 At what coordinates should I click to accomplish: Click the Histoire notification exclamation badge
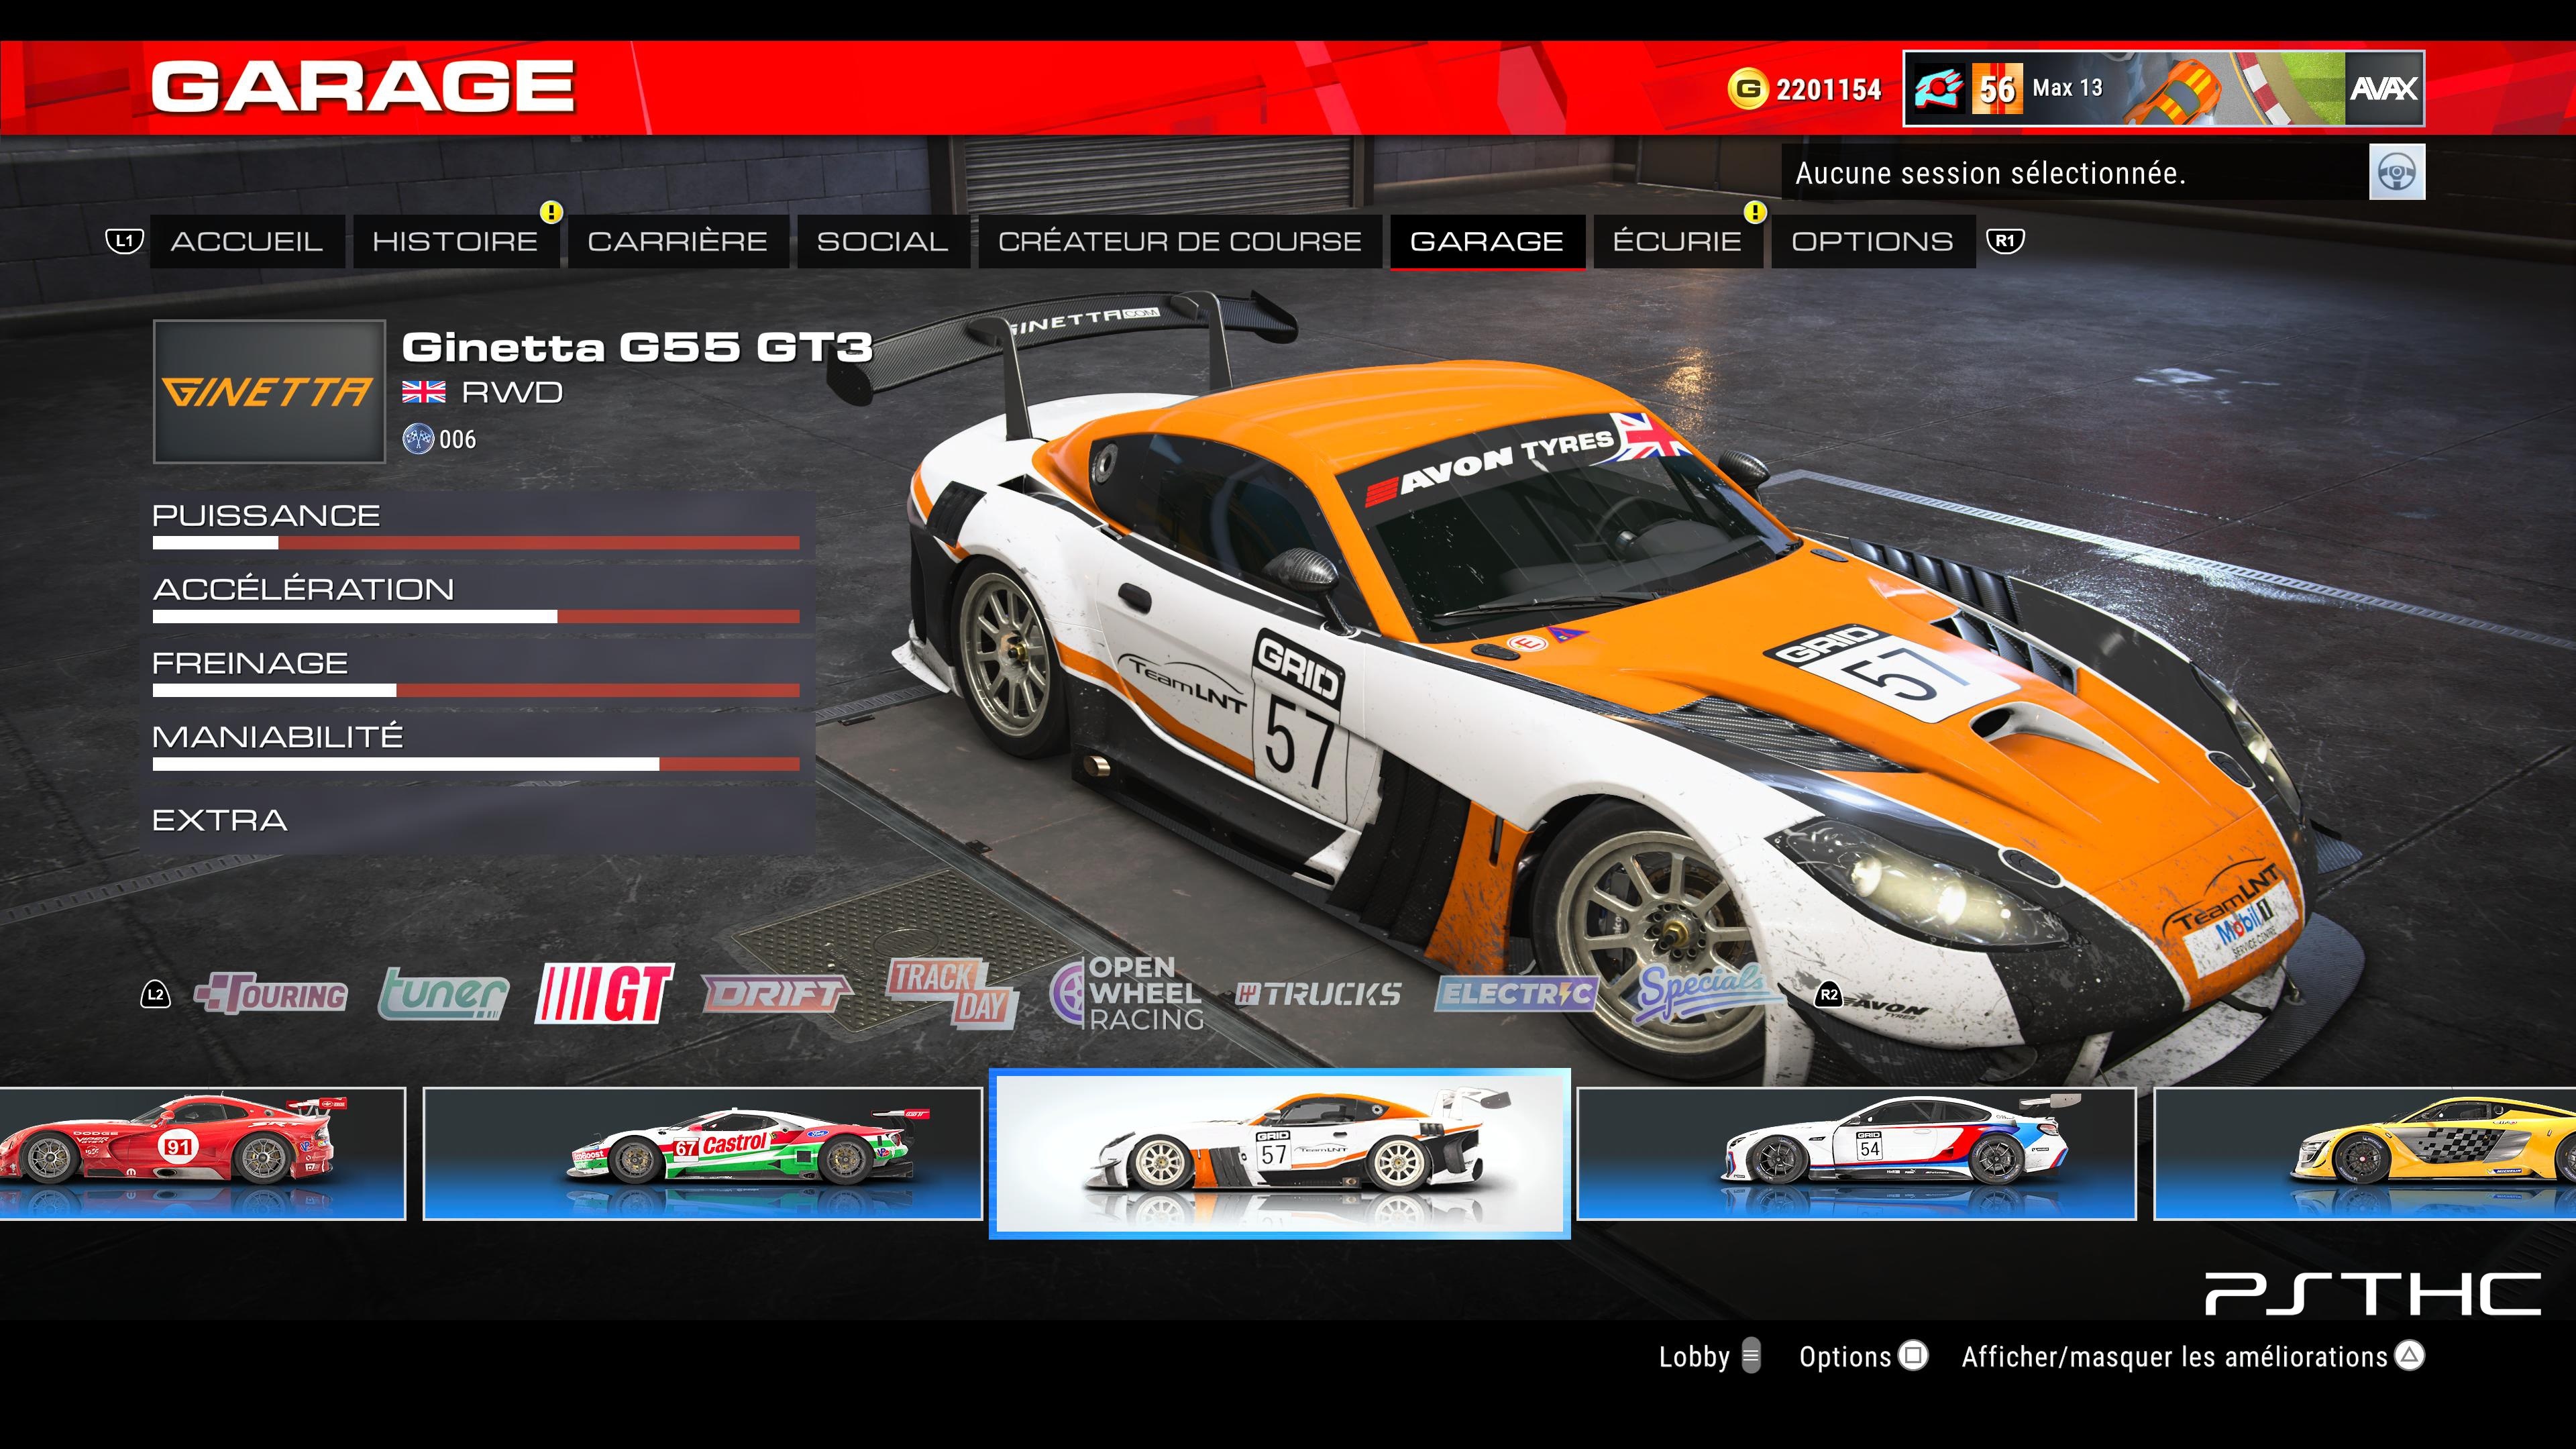click(552, 212)
